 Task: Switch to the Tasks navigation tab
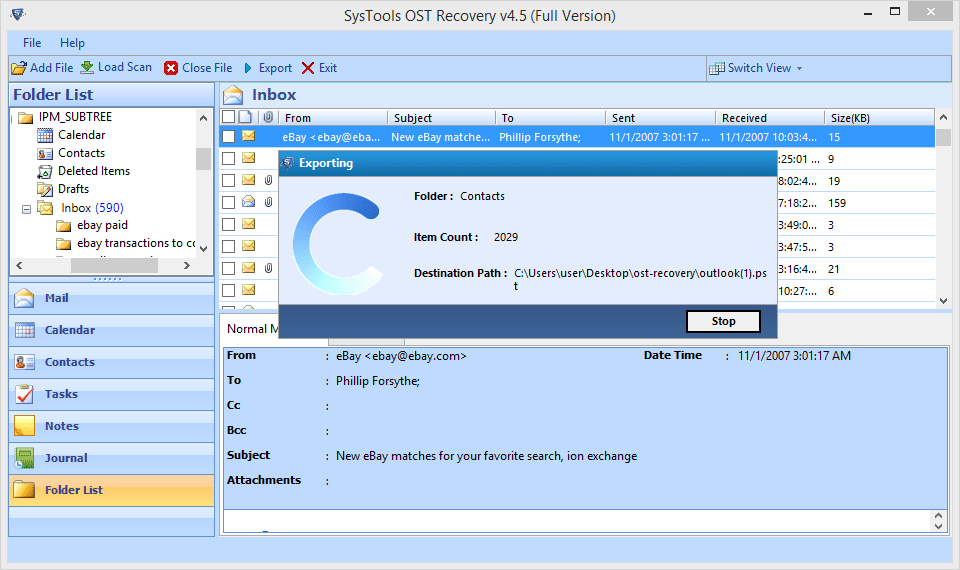coord(111,394)
